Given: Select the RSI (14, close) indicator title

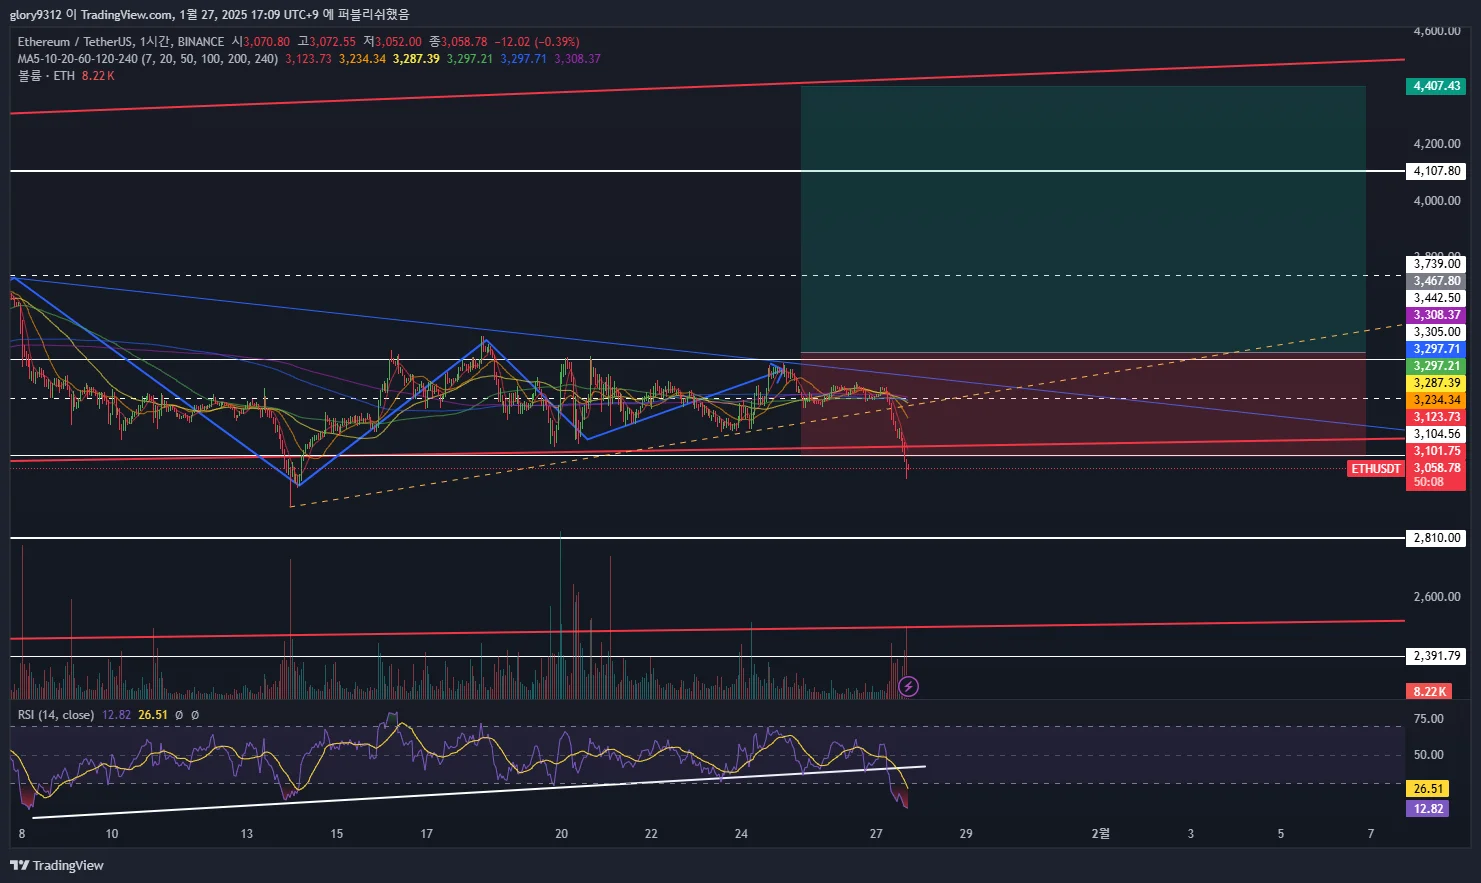Looking at the screenshot, I should click(x=56, y=715).
